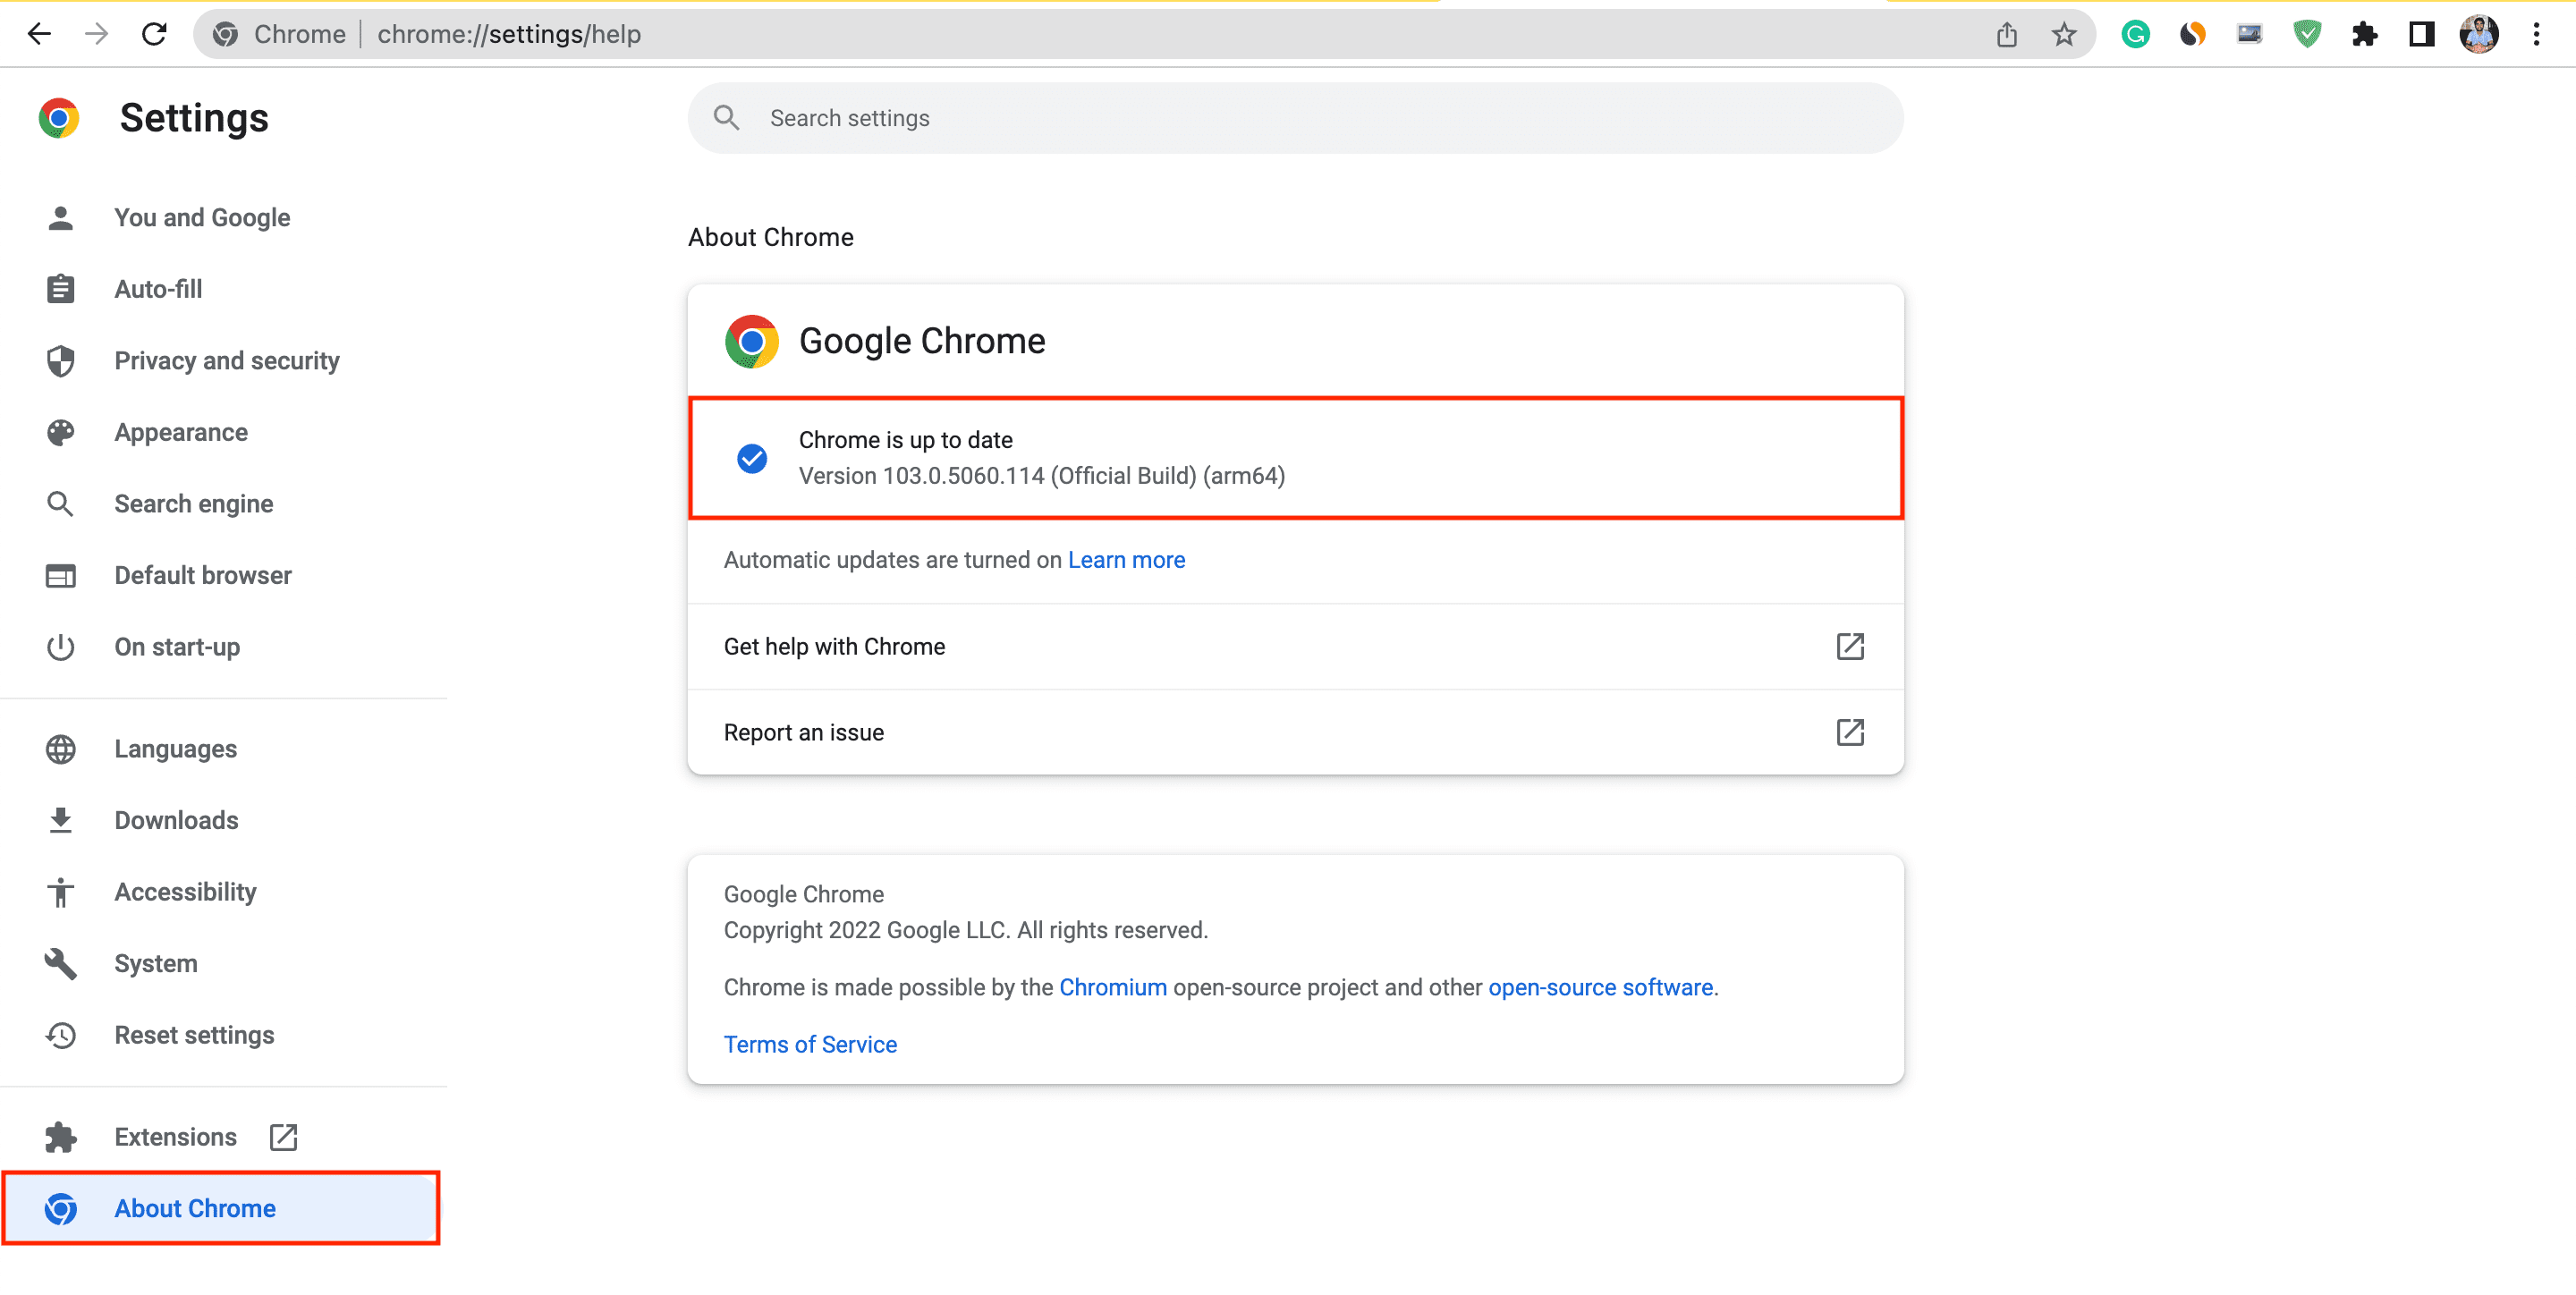Bookmark this page with star icon
The height and width of the screenshot is (1295, 2576).
(2064, 34)
